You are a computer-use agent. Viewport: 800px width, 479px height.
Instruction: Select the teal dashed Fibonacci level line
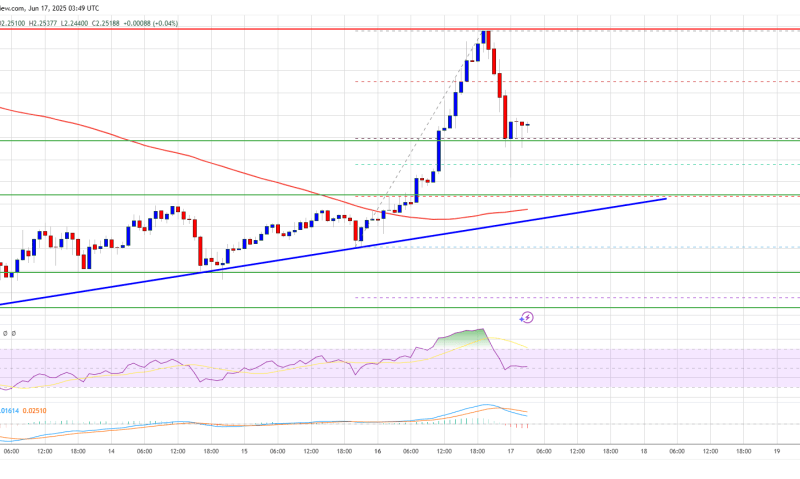(x=577, y=164)
